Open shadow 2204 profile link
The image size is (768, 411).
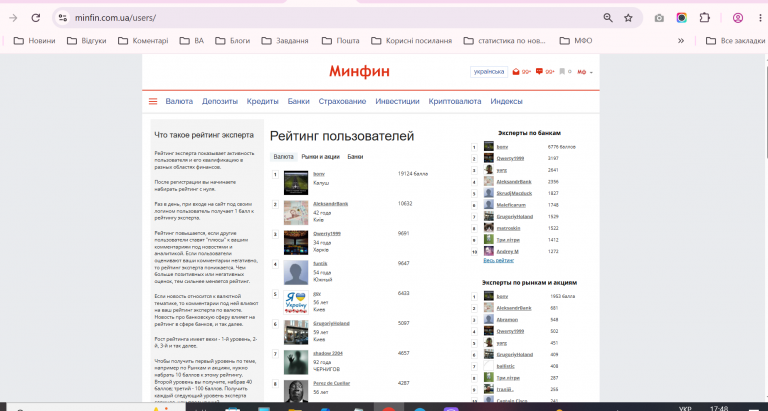(x=327, y=353)
